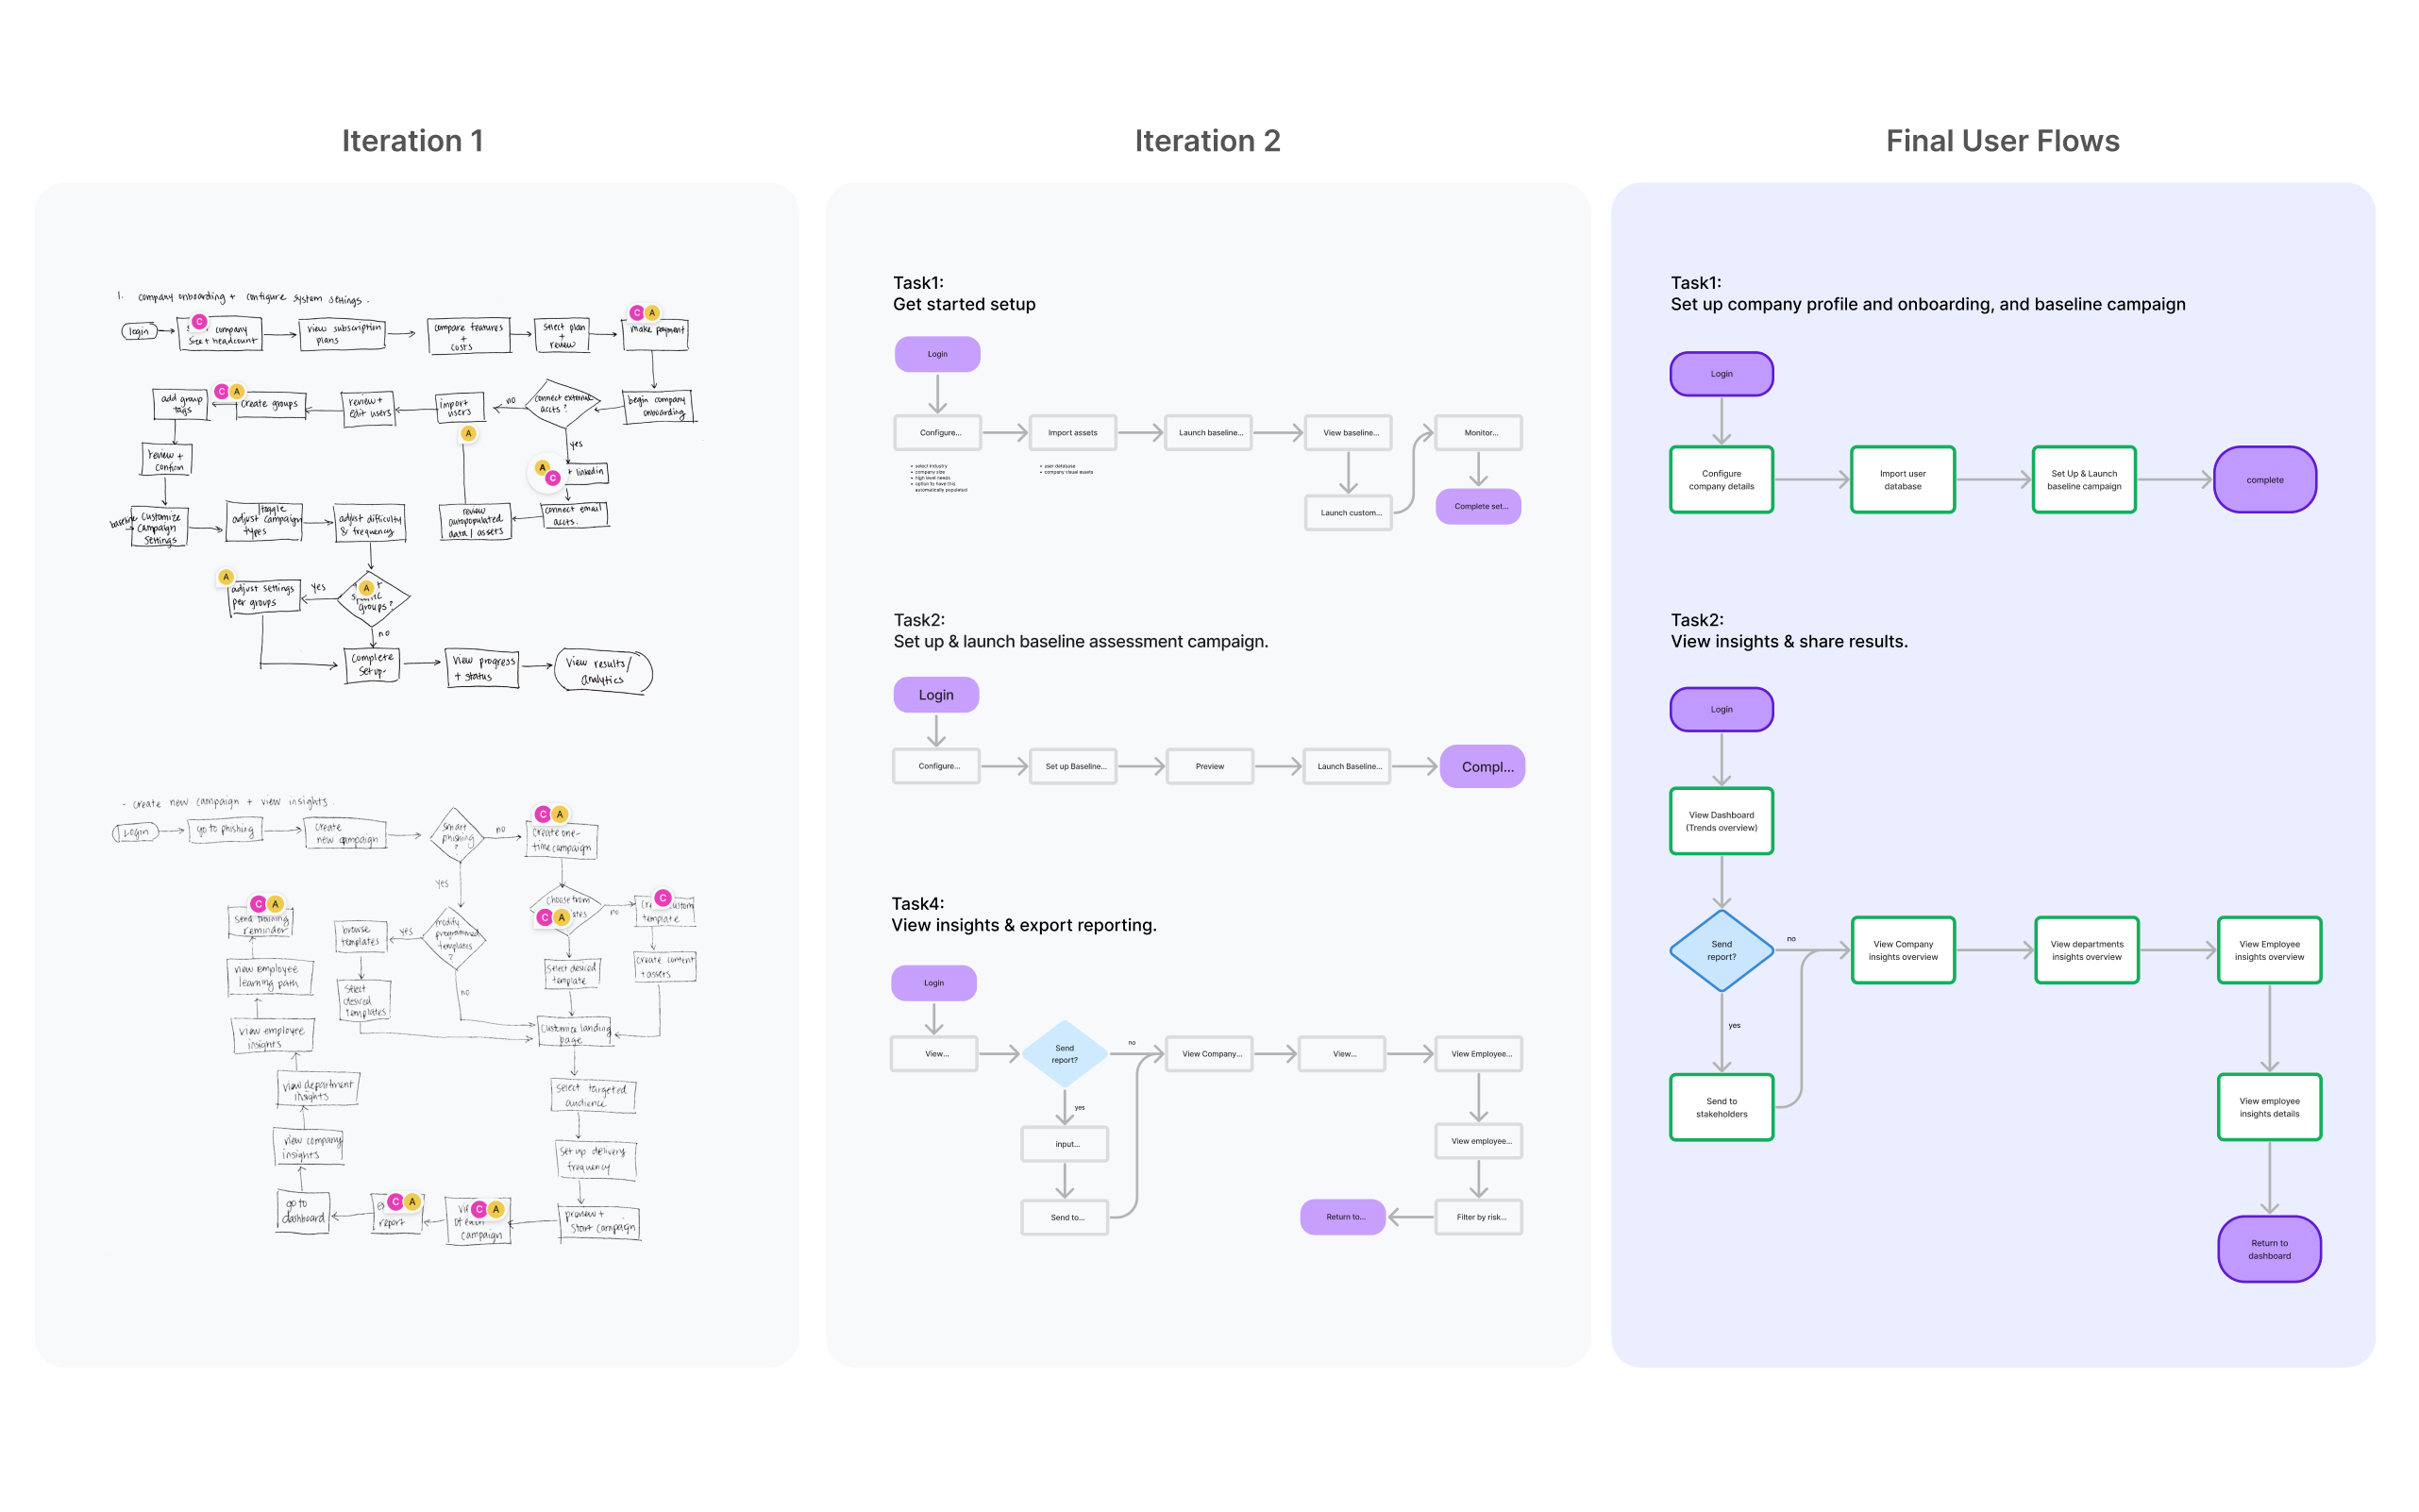Image resolution: width=2419 pixels, height=1512 pixels.
Task: Select hand-drawn 'View results / analytics' sketch node
Action: coord(602,671)
